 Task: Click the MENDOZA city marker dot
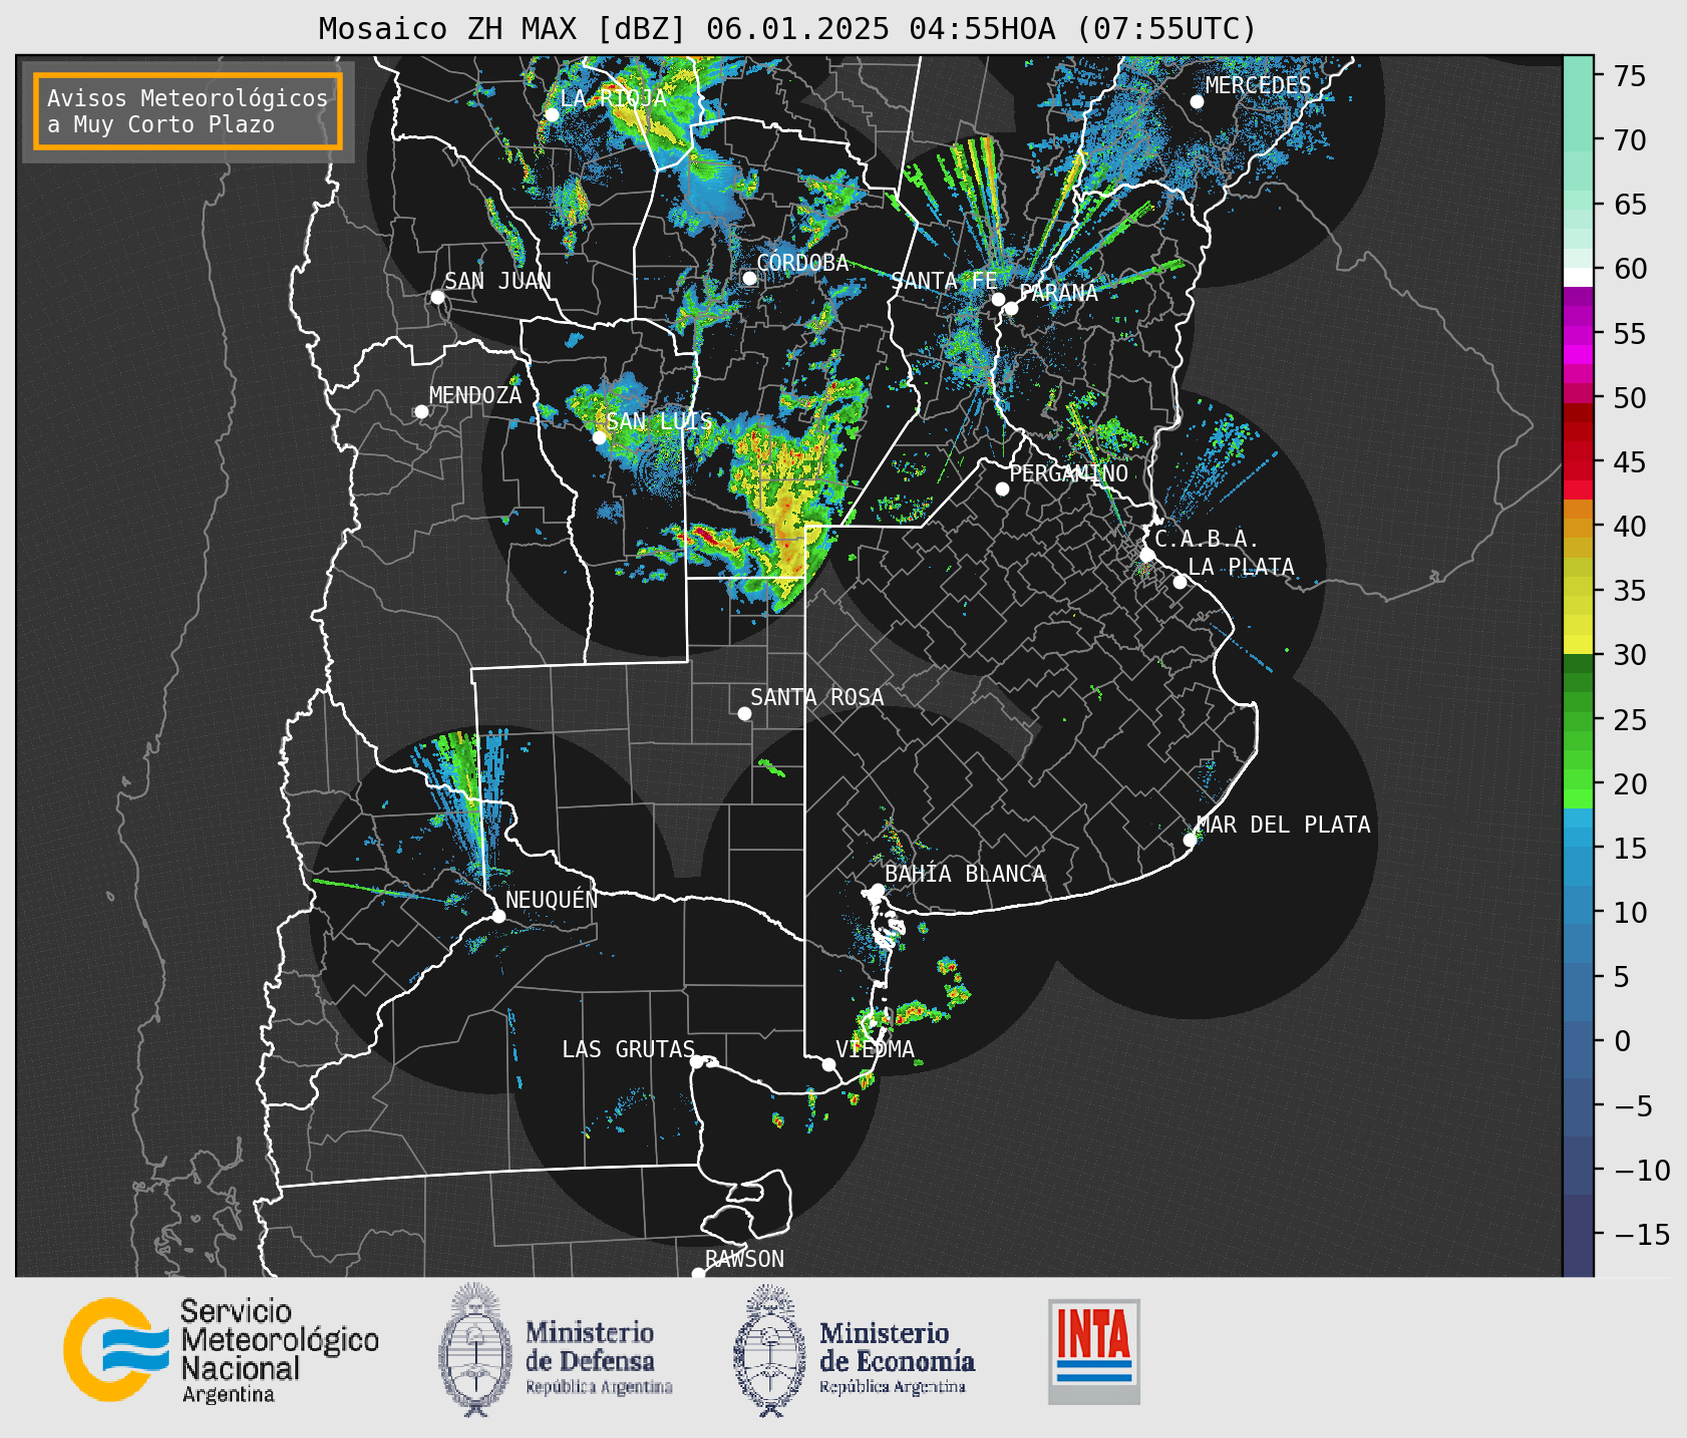[421, 412]
